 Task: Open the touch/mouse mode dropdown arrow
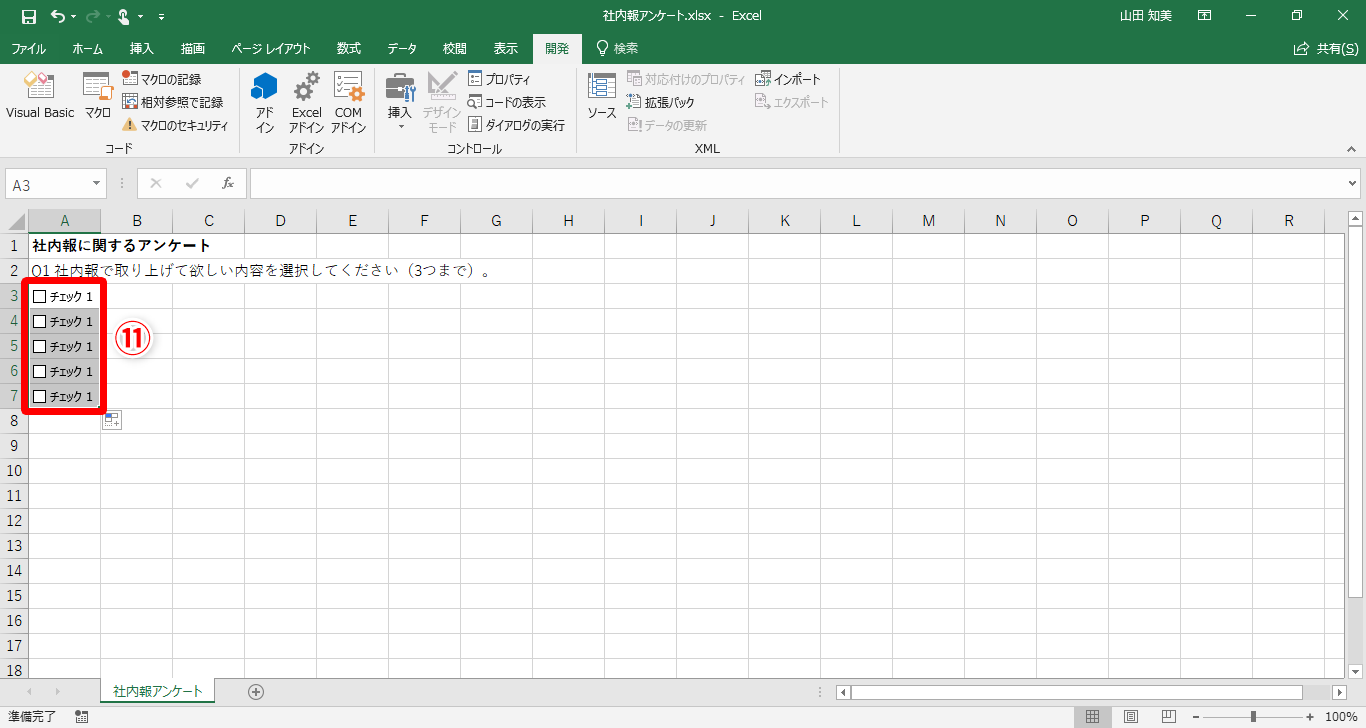140,16
